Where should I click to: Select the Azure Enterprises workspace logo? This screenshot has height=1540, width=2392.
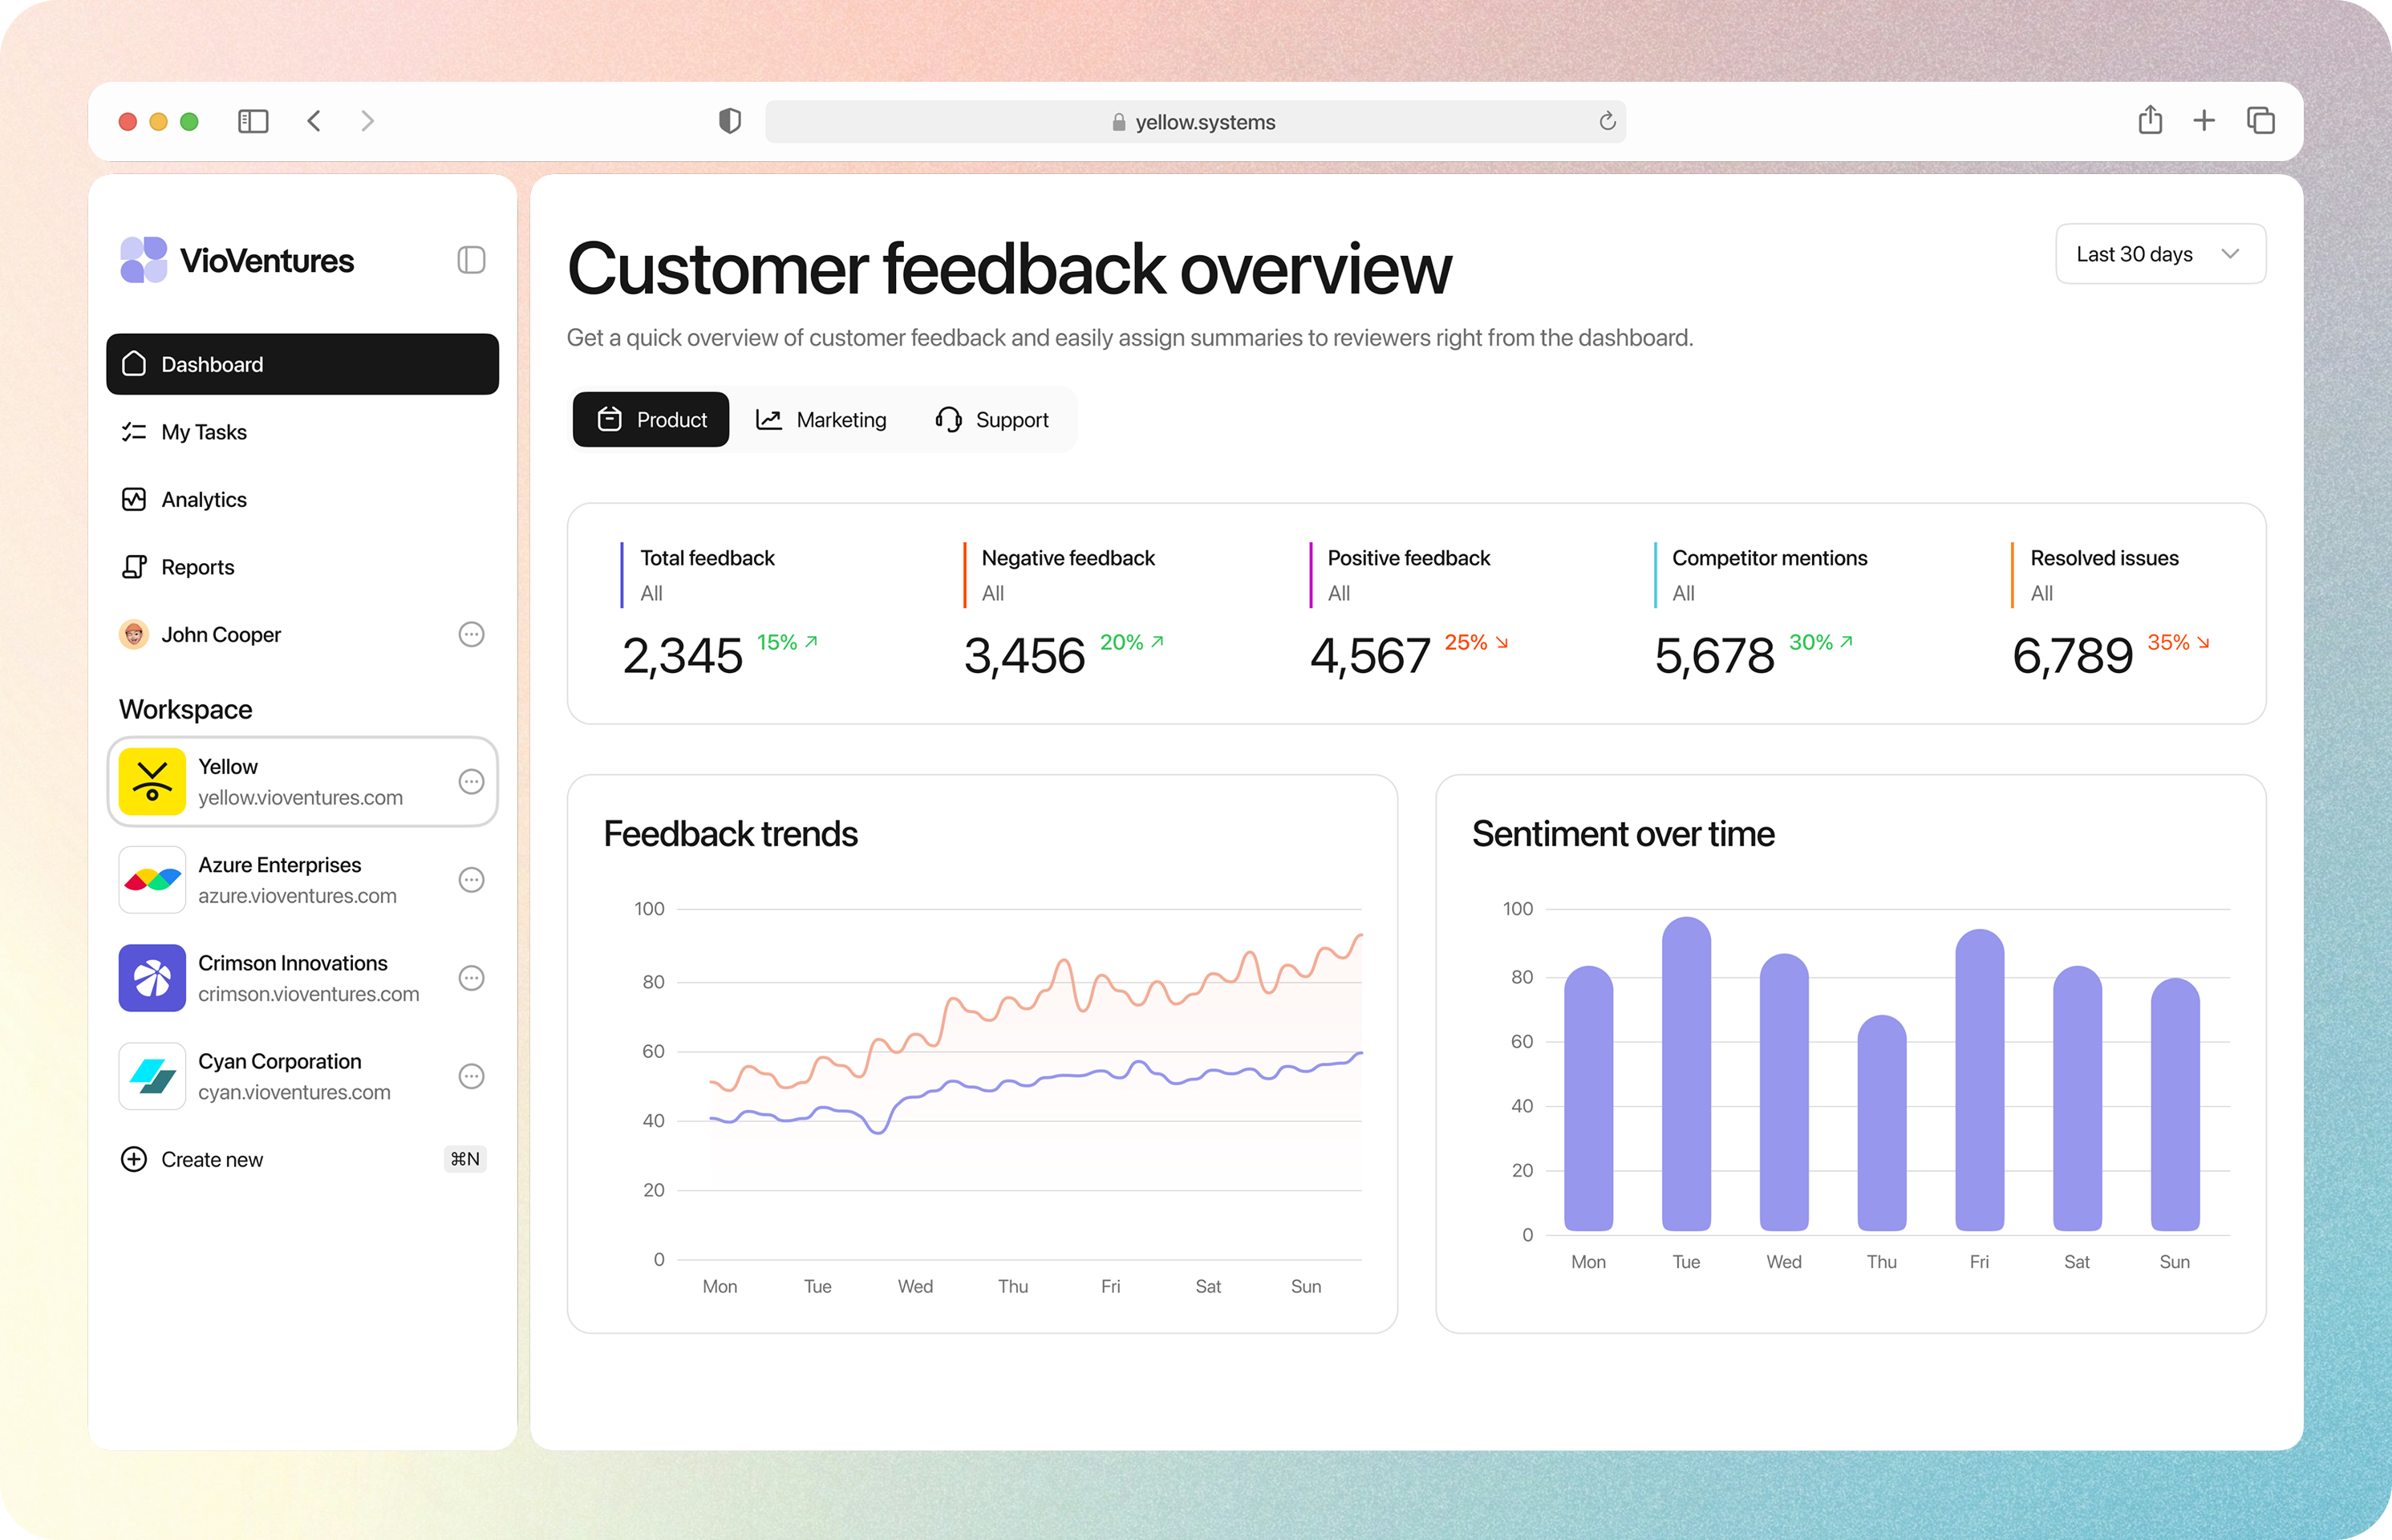pos(152,880)
